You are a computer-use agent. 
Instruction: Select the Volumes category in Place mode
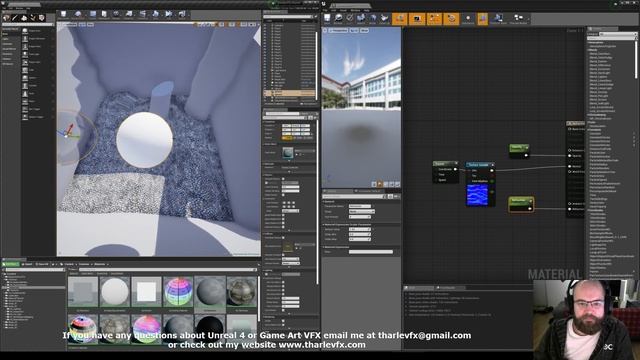click(x=7, y=59)
